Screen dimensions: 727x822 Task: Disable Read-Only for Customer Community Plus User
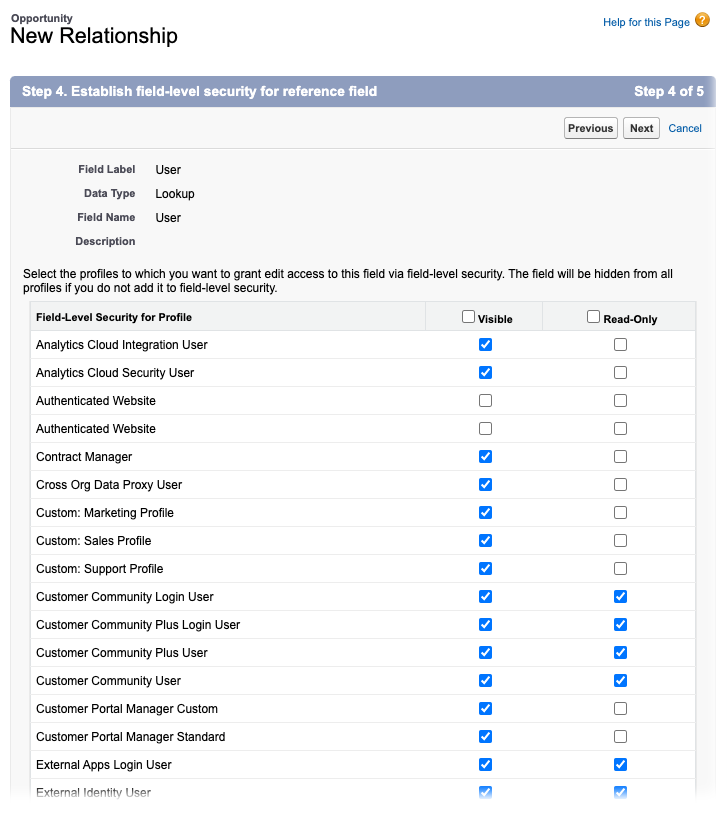point(620,653)
